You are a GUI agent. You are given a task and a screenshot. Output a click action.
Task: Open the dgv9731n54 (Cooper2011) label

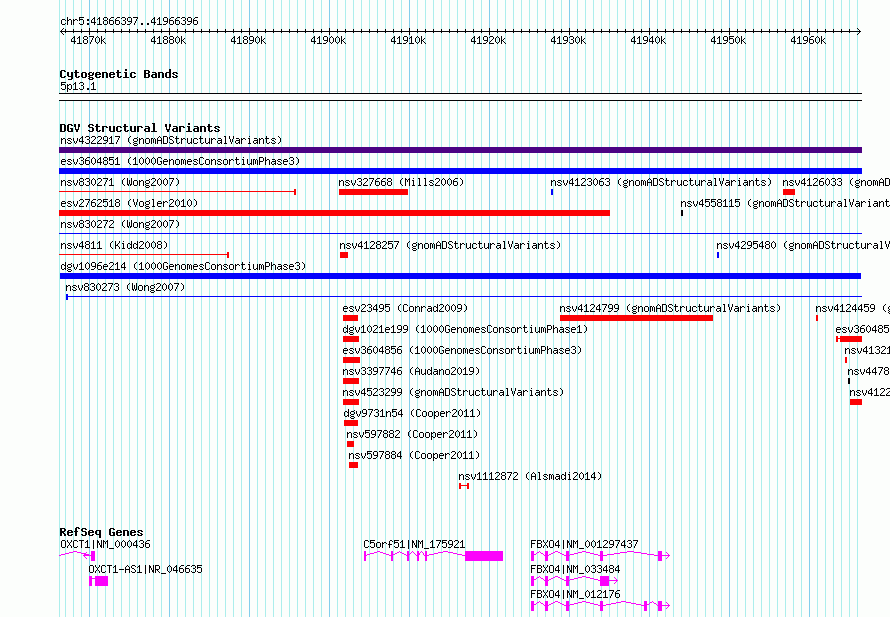[412, 413]
